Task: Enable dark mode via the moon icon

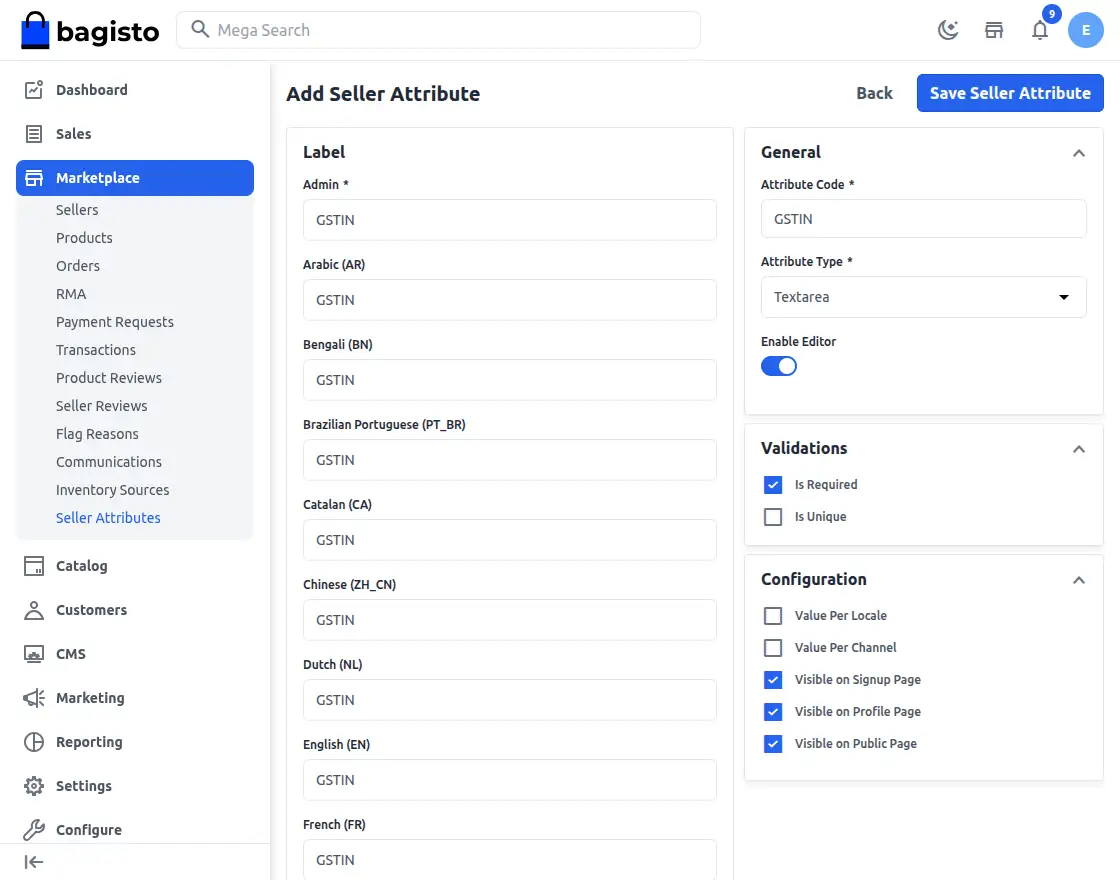Action: [947, 30]
